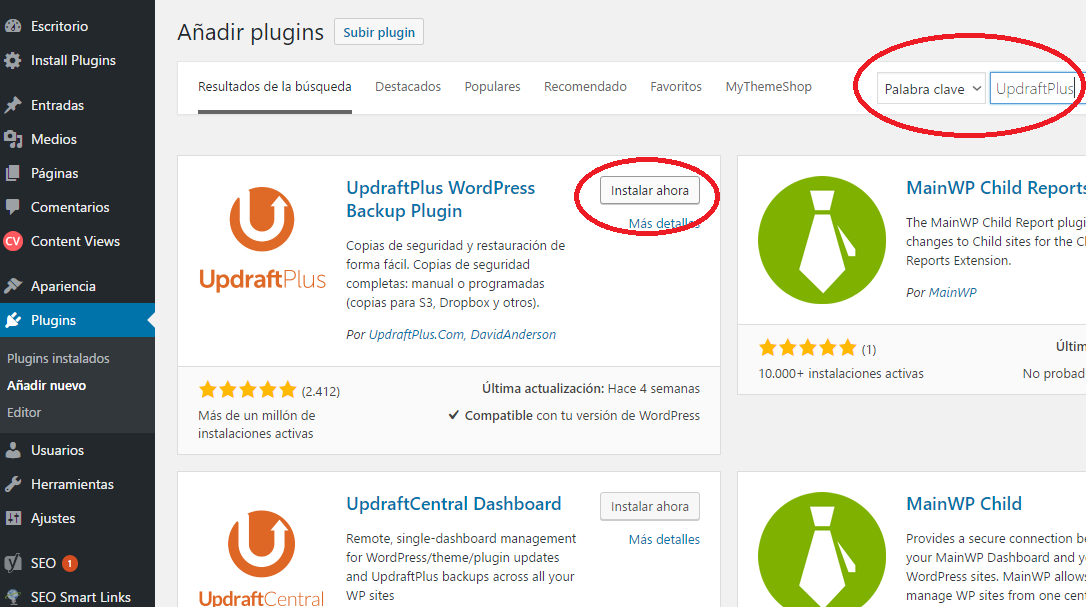This screenshot has height=607, width=1086.
Task: Click MainWP Child Reports star rating
Action: coord(808,348)
